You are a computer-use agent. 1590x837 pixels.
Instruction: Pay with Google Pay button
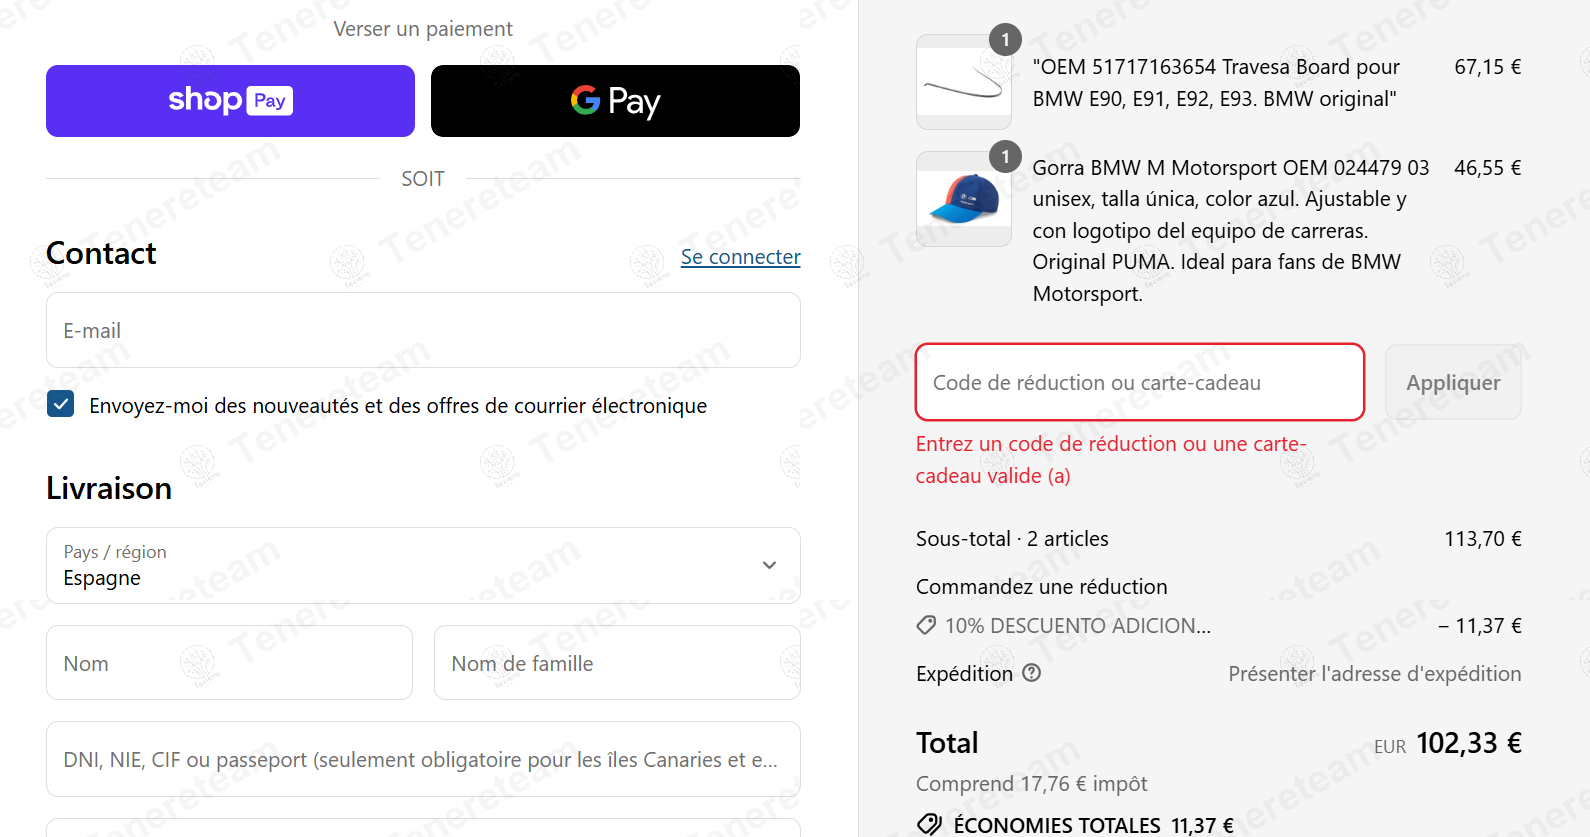[x=615, y=101]
